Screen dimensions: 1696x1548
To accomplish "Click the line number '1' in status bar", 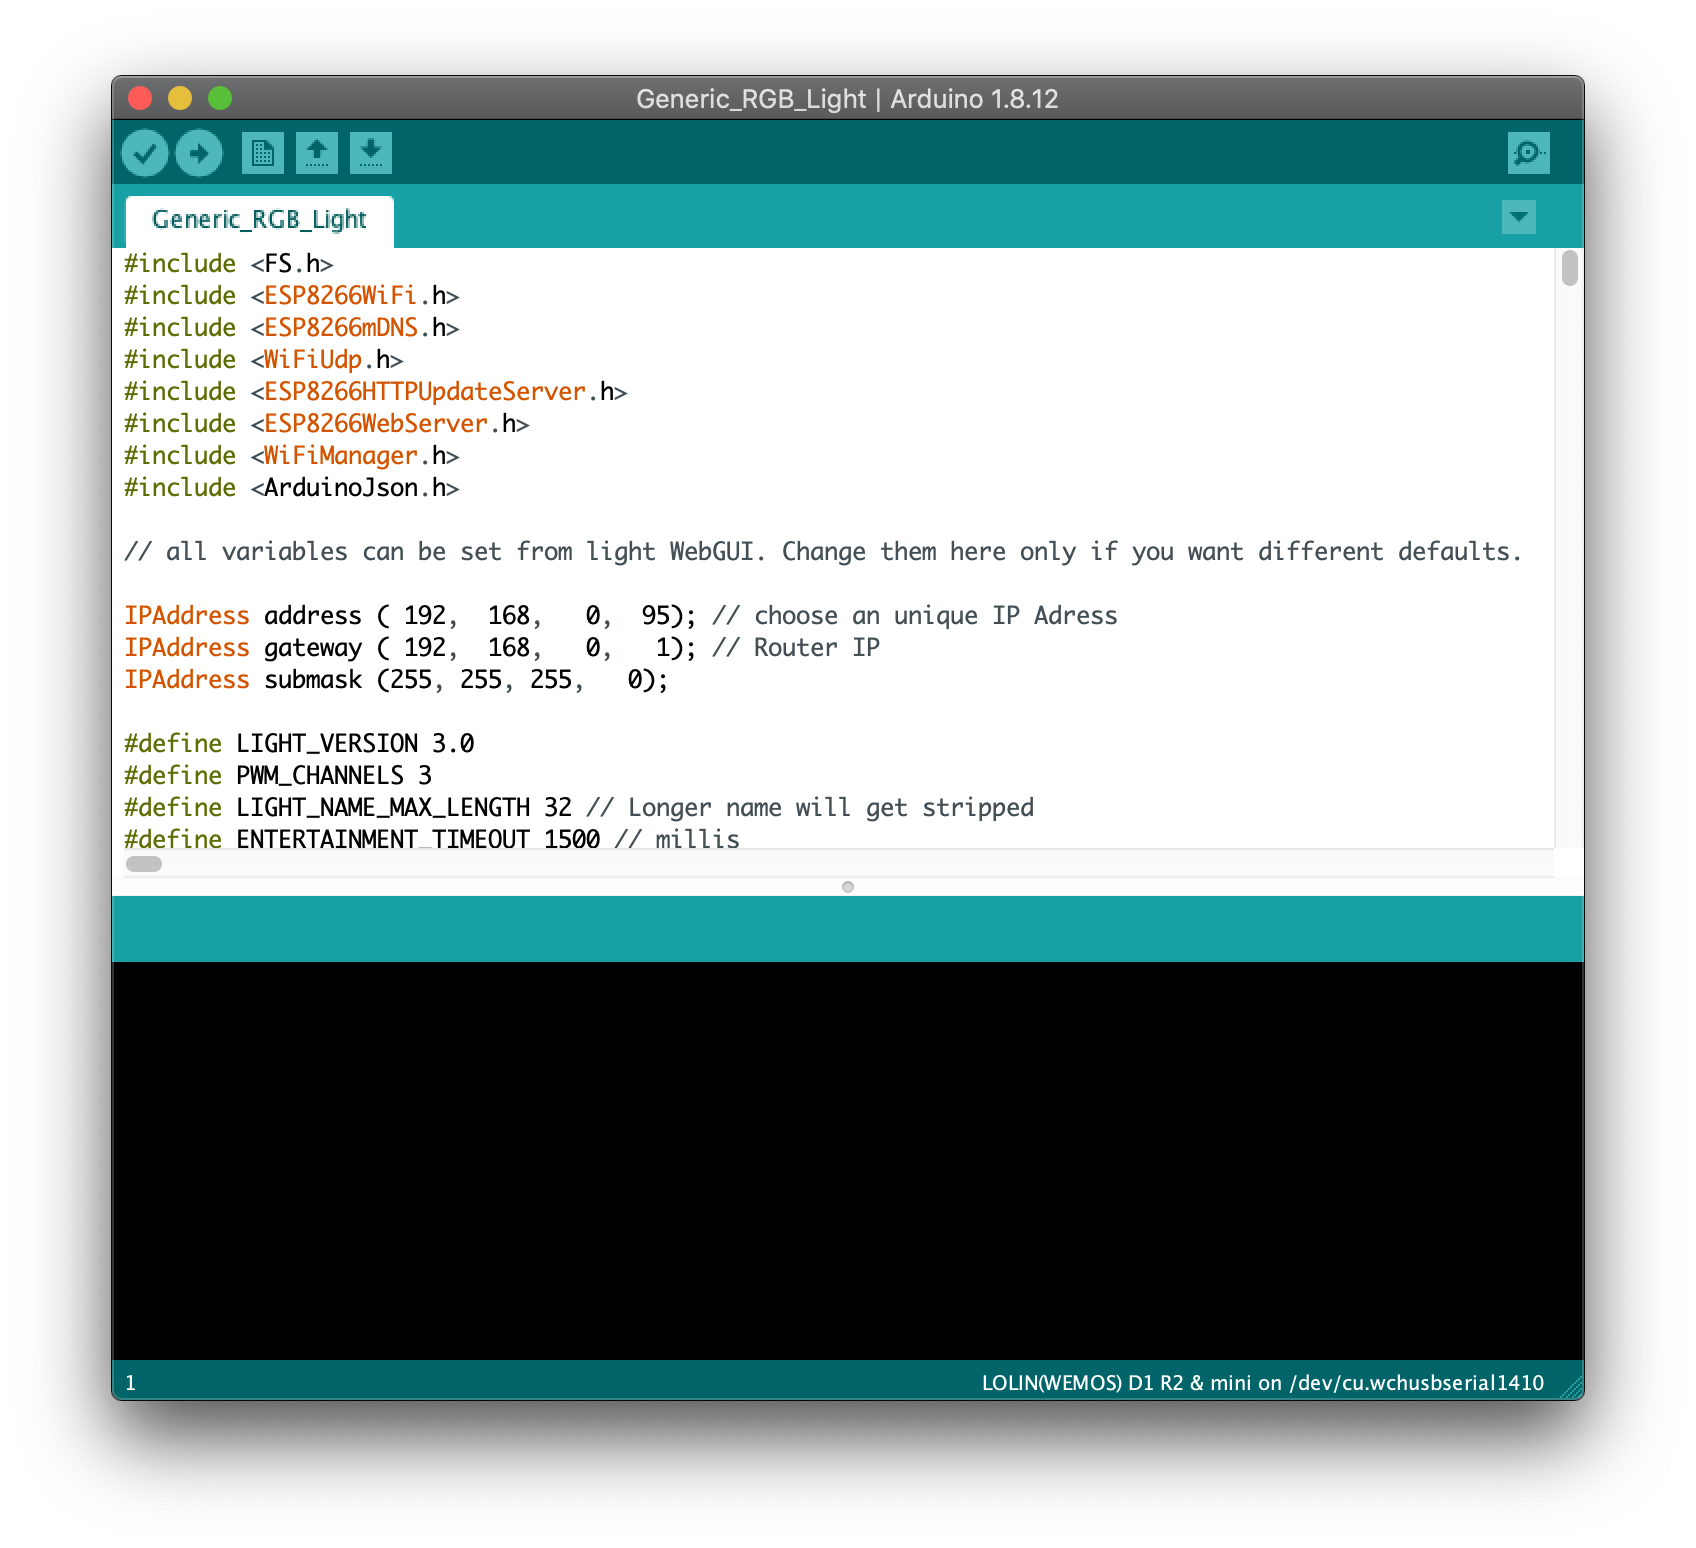I will tap(131, 1383).
